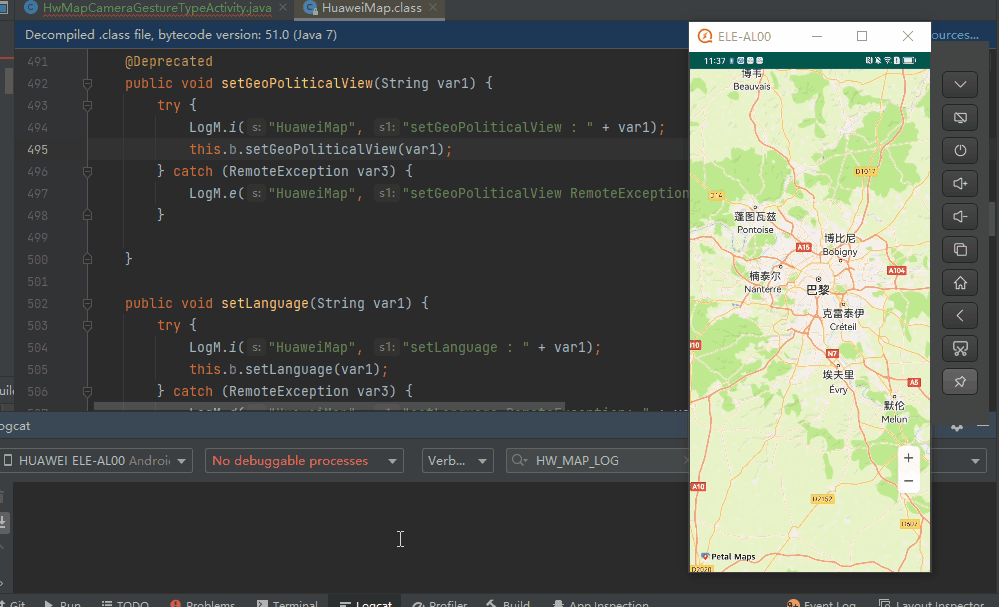Collapse the device toolbar with chevron
The width and height of the screenshot is (999, 607).
960,84
